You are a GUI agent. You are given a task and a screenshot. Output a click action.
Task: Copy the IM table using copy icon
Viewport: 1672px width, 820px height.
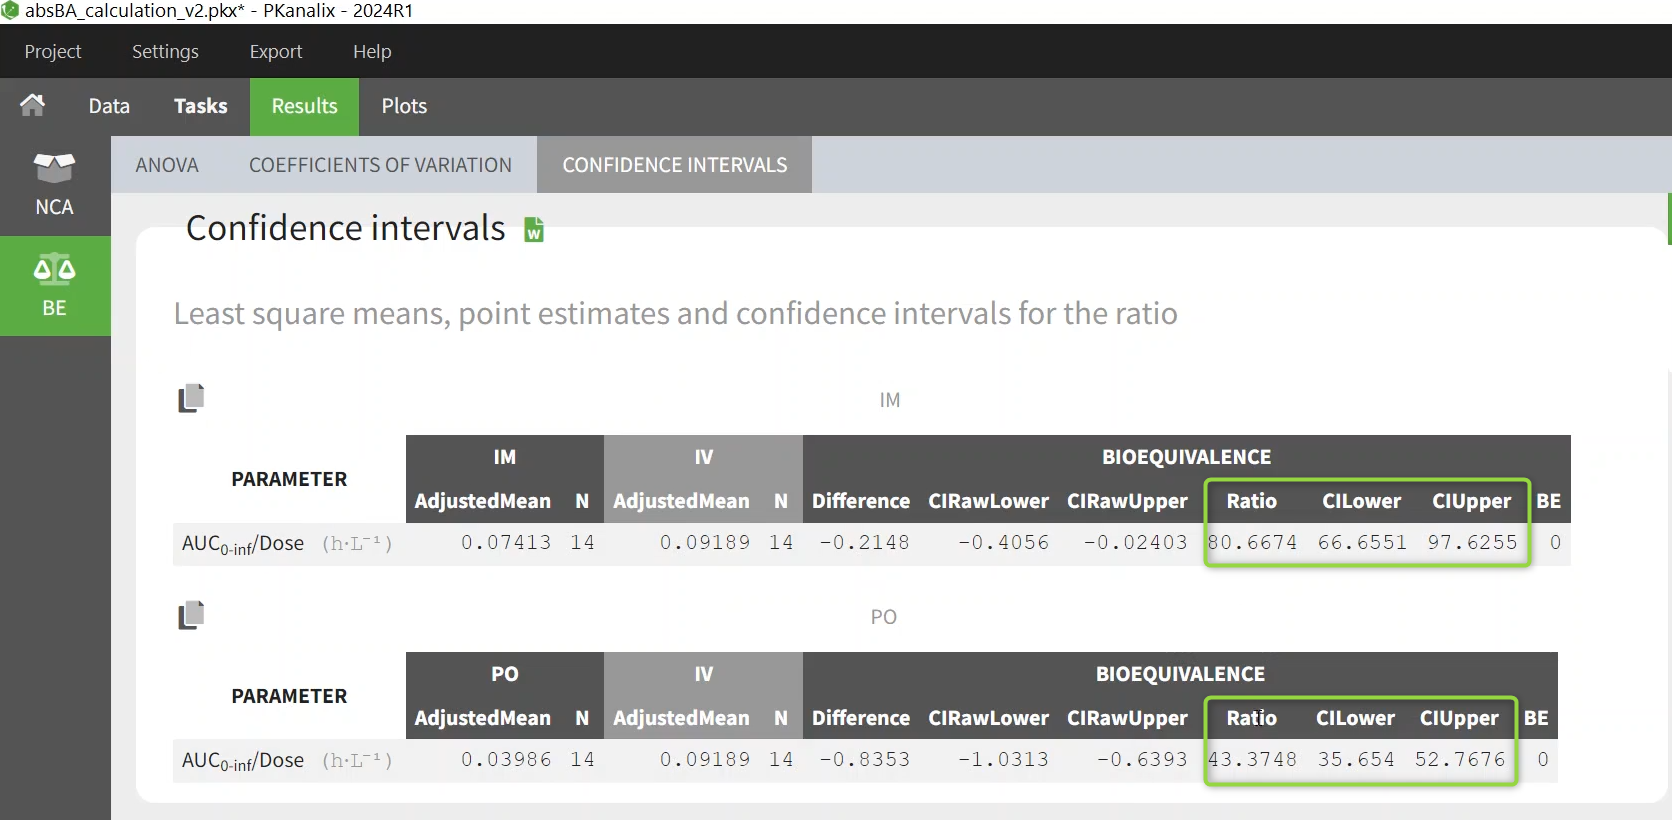(191, 398)
